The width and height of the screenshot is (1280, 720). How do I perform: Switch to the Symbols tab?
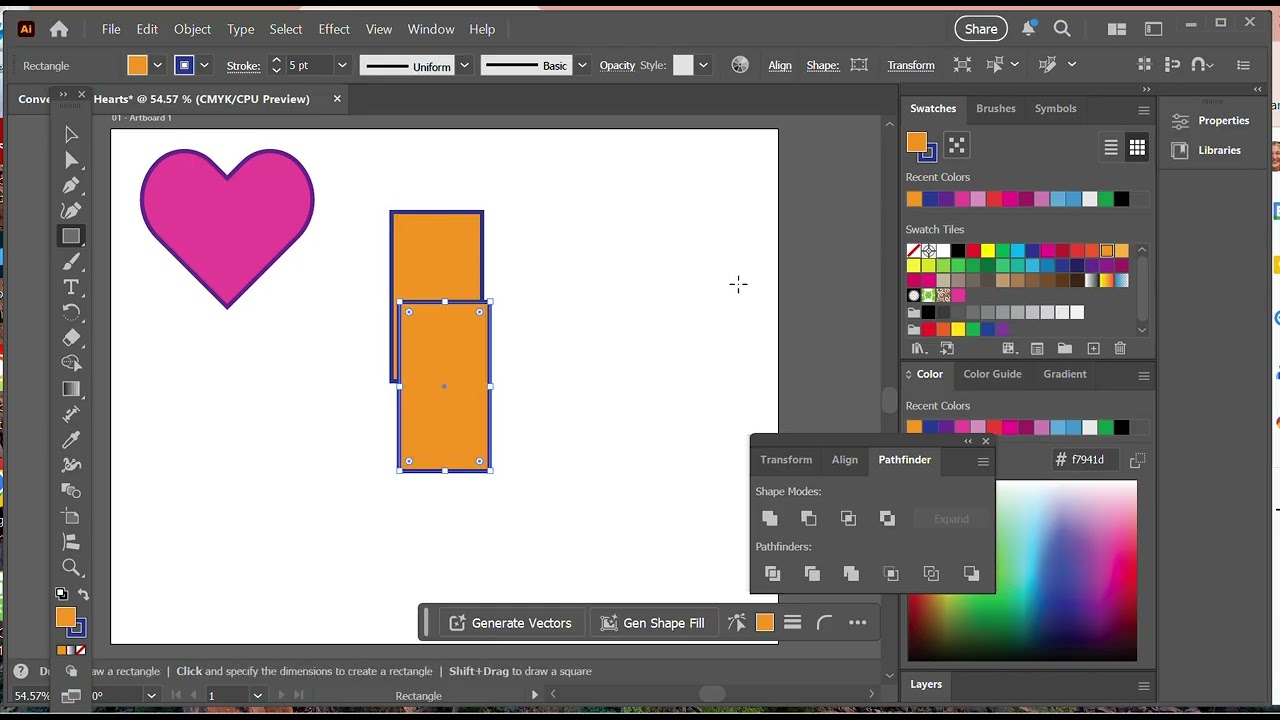pos(1056,108)
